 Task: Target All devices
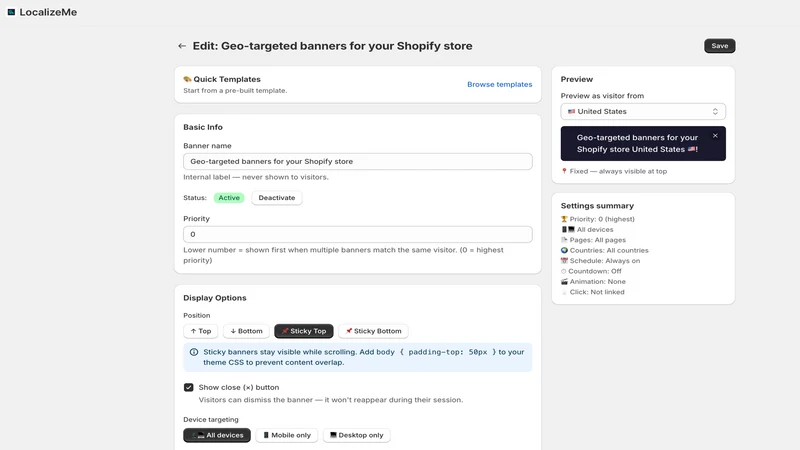click(217, 435)
